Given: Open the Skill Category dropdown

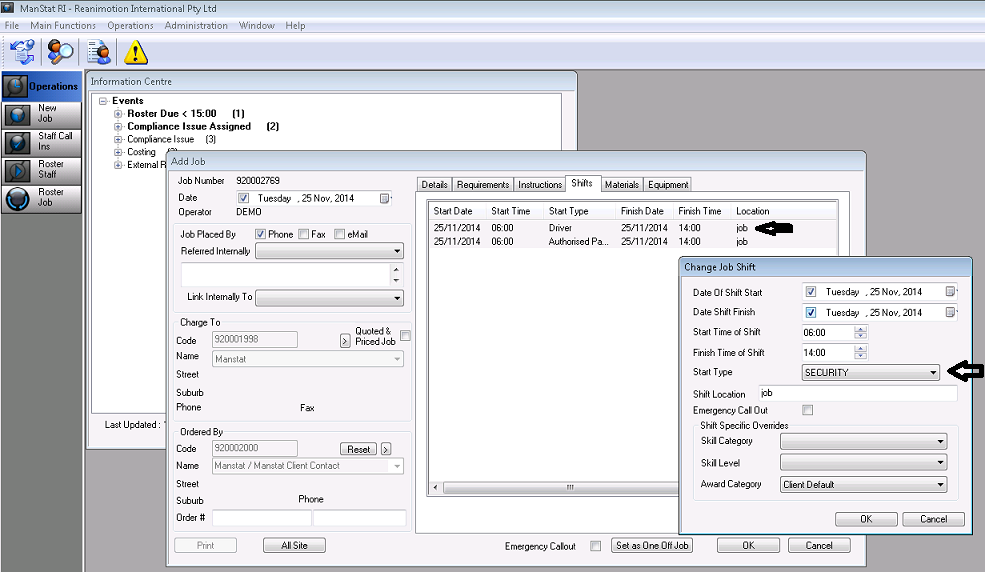Looking at the screenshot, I should coord(864,442).
